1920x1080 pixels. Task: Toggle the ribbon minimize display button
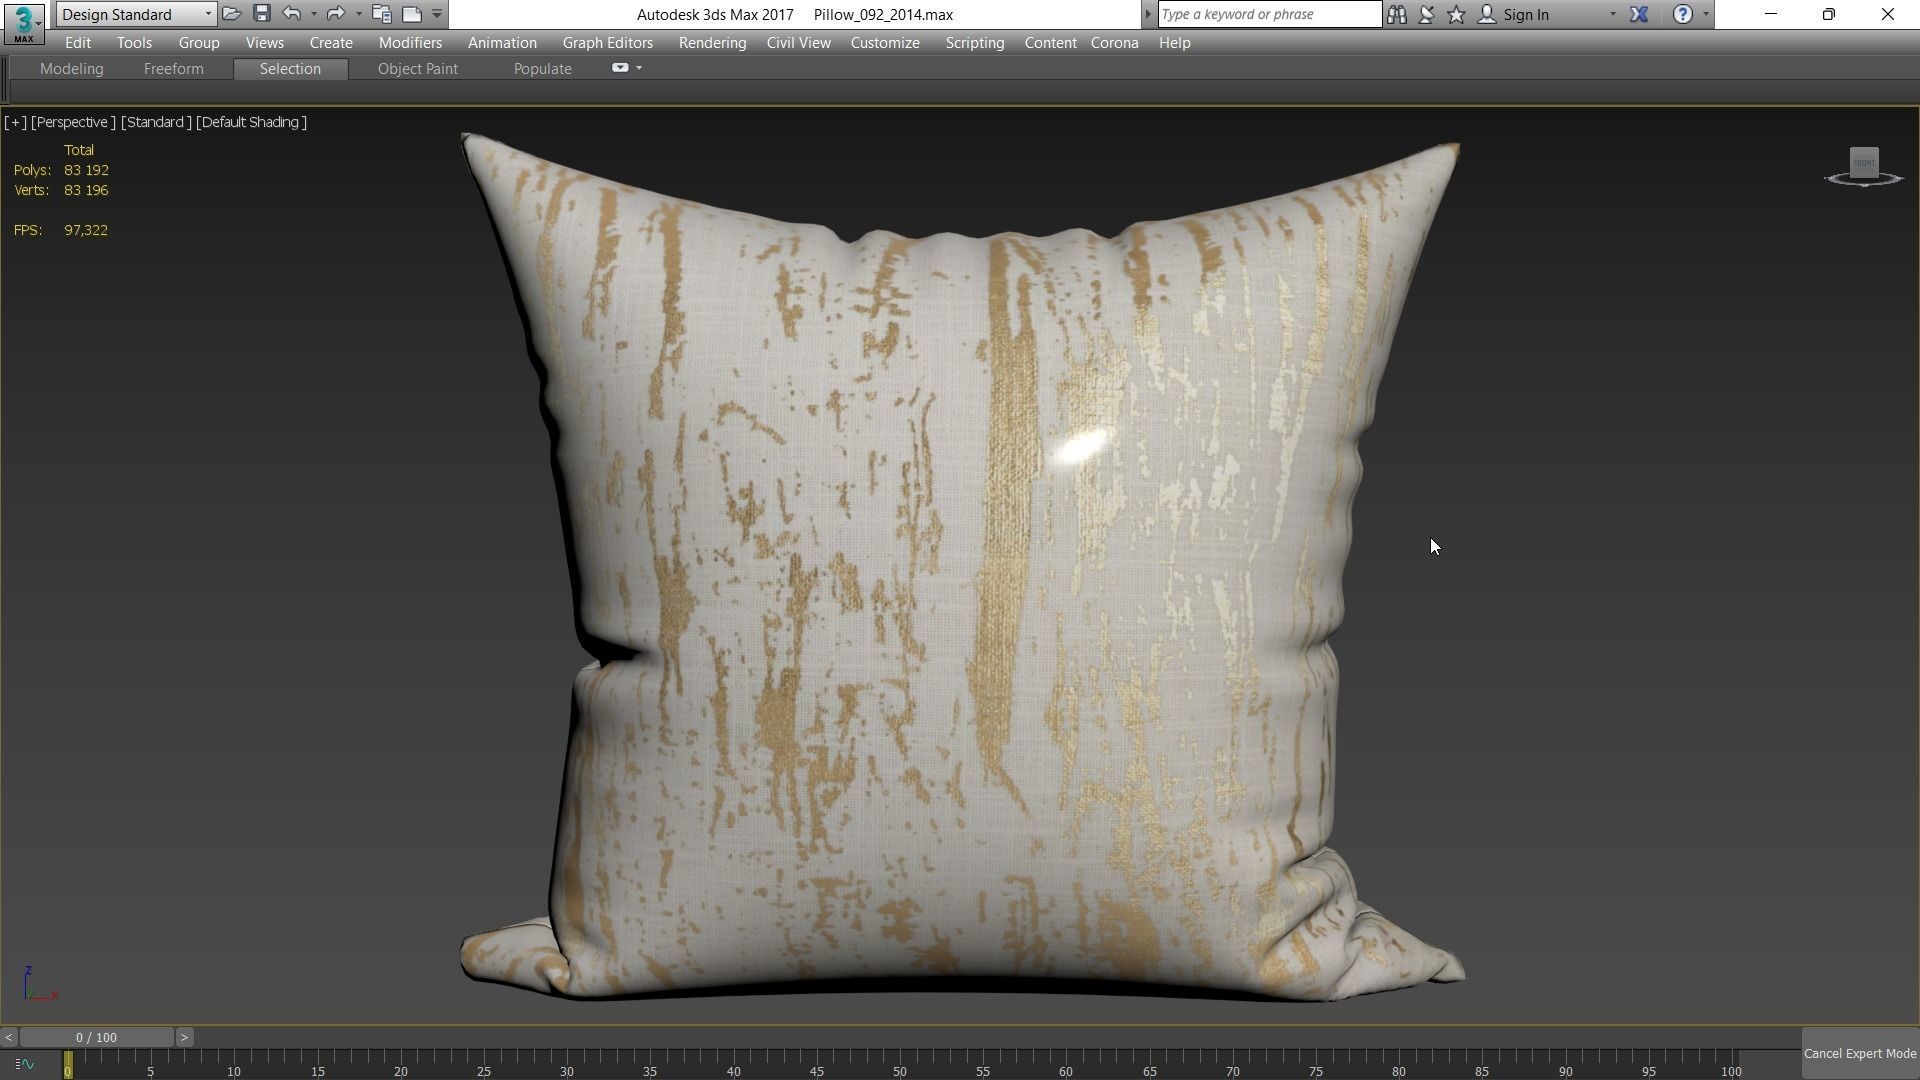click(620, 68)
